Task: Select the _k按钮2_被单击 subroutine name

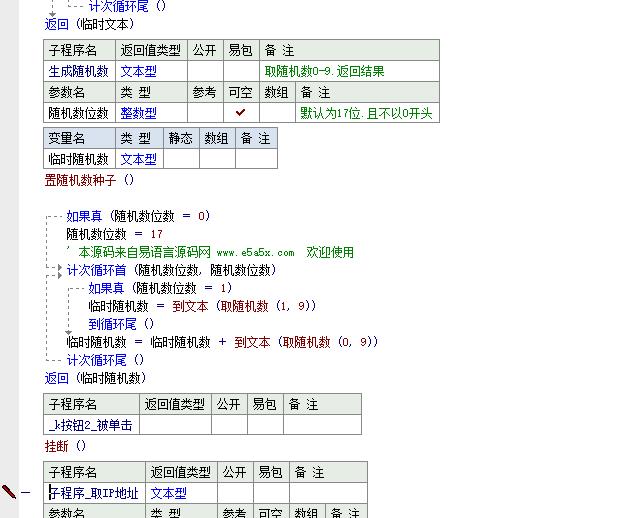Action: pyautogui.click(x=90, y=425)
